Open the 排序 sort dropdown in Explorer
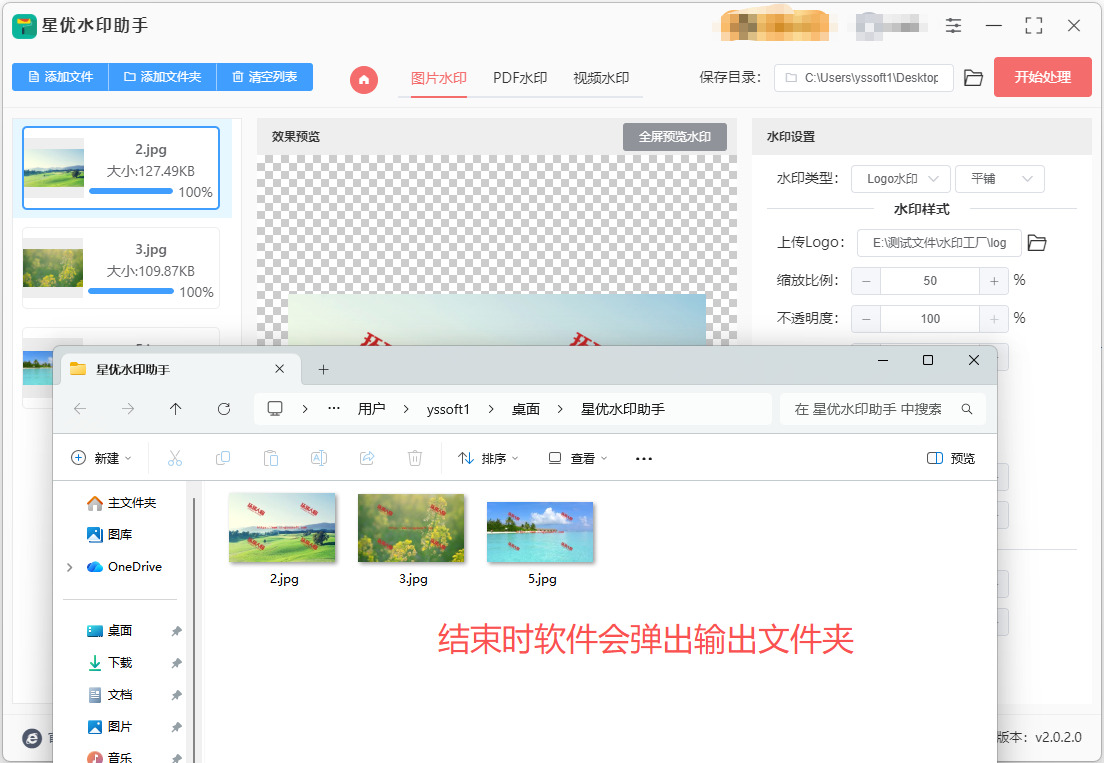1104x763 pixels. tap(488, 458)
